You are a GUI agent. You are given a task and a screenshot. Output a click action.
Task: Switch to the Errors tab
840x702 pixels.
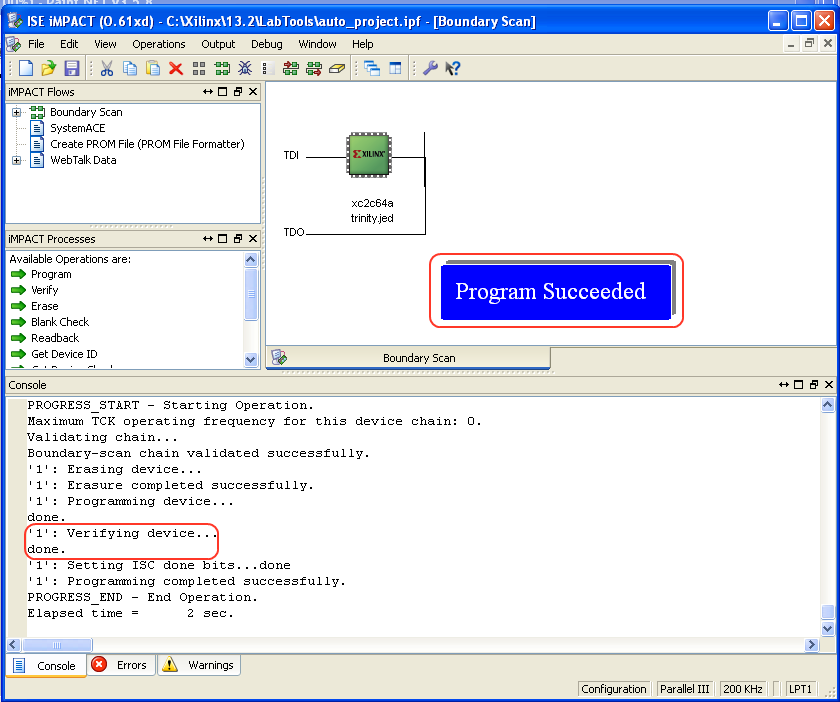pos(121,665)
